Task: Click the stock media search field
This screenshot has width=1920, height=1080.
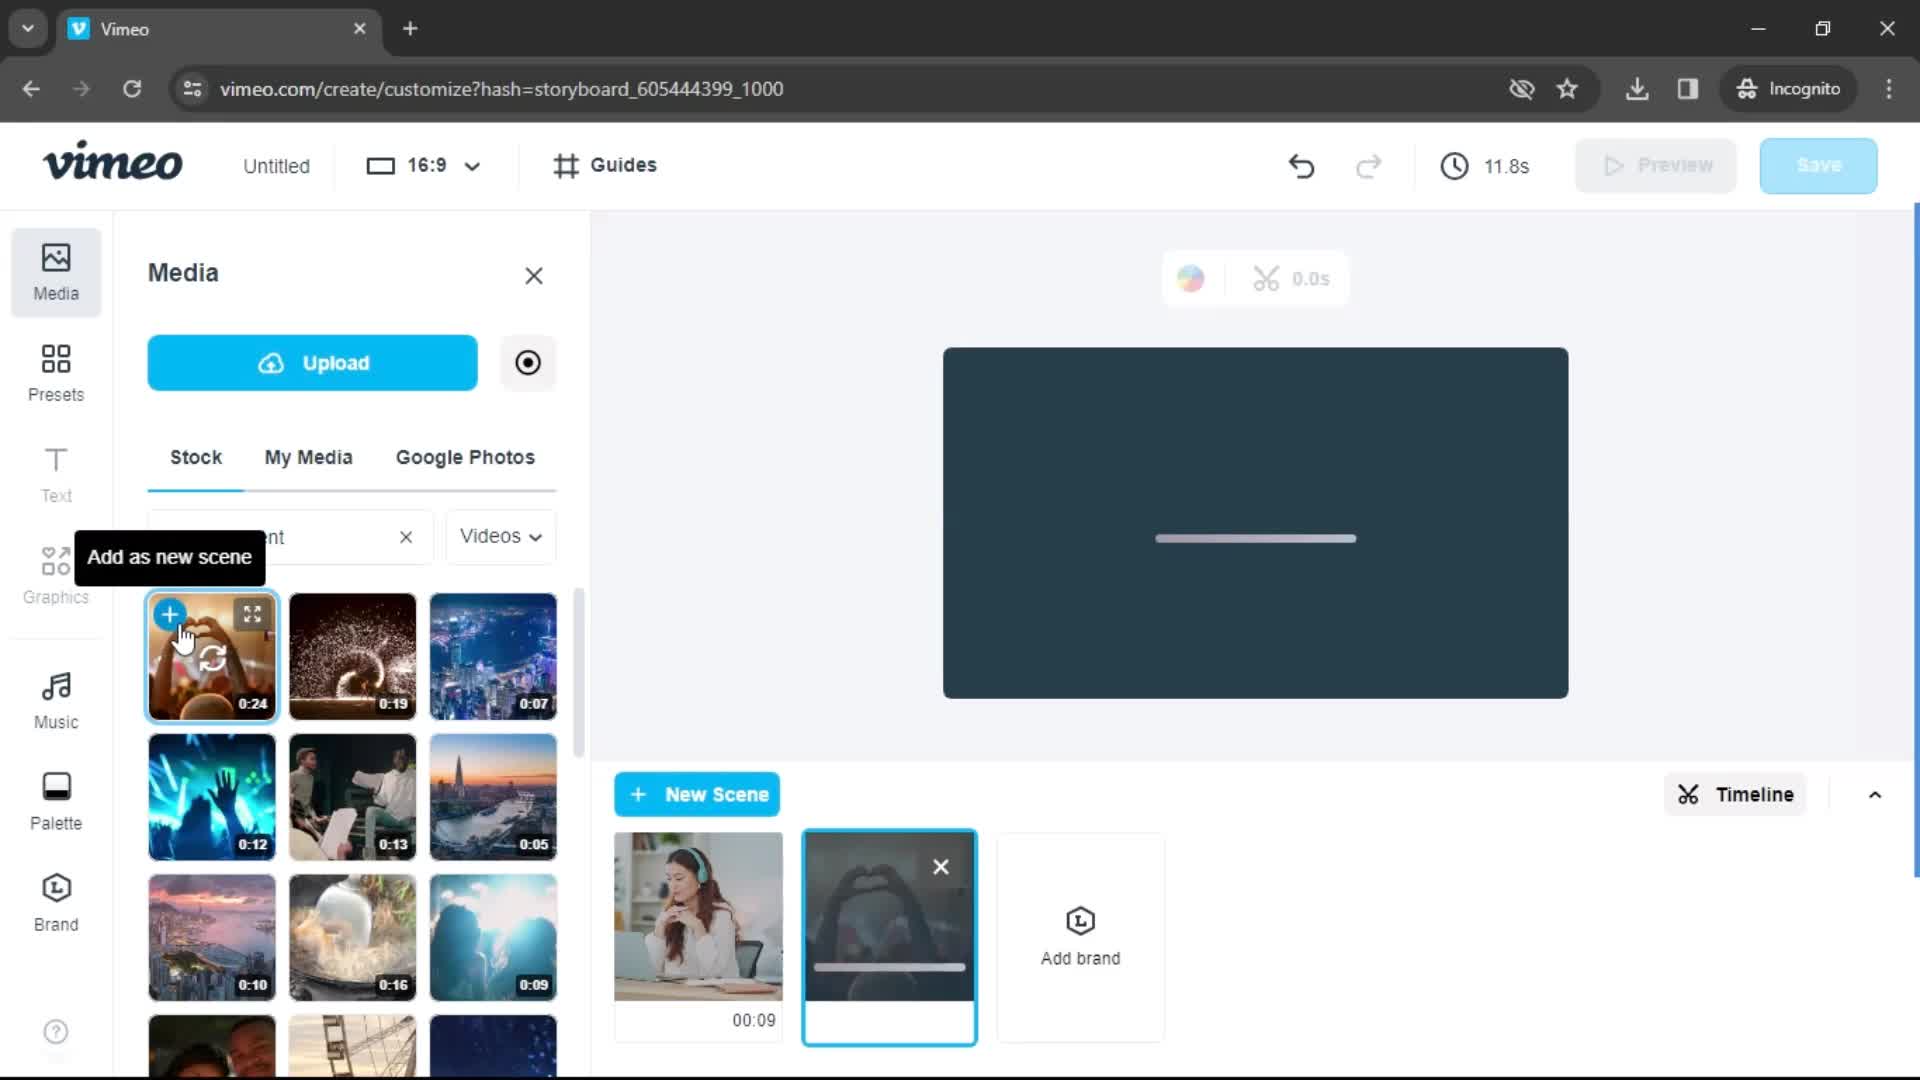Action: point(290,537)
